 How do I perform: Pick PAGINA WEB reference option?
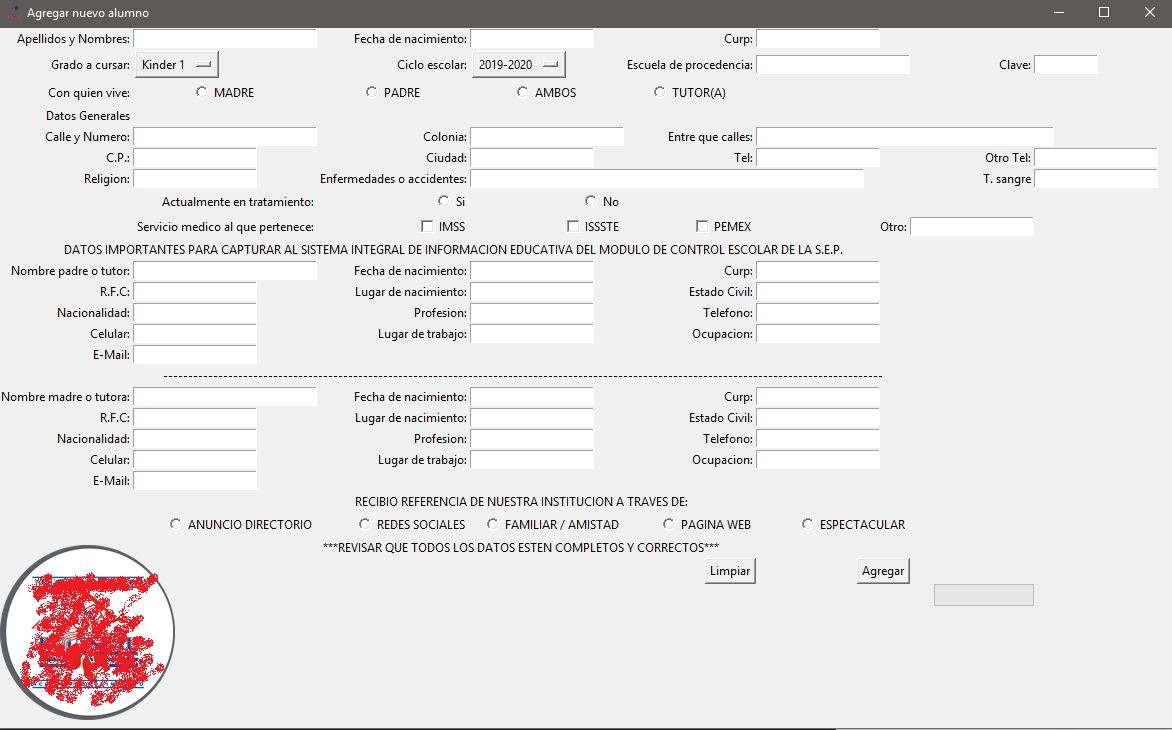(669, 524)
